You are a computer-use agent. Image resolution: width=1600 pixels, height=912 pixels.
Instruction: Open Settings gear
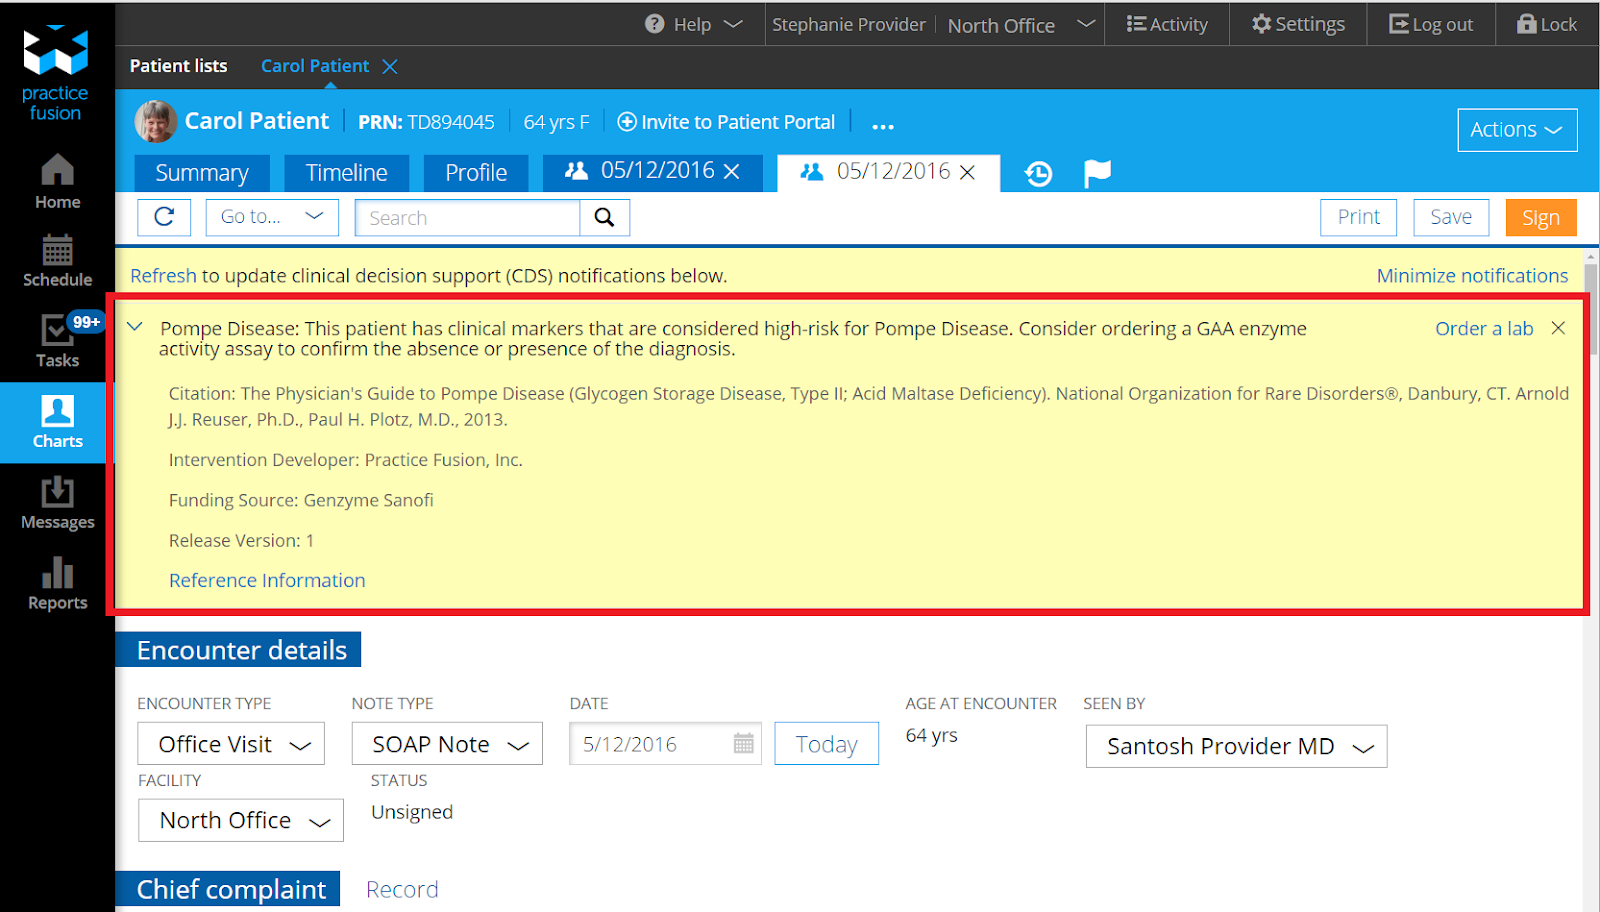click(x=1298, y=24)
